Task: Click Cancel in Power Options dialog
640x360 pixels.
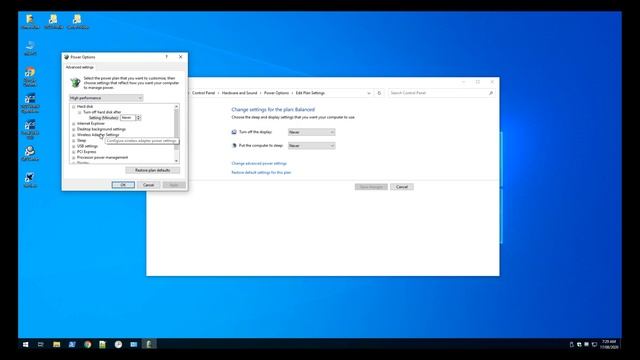Action: tap(149, 185)
